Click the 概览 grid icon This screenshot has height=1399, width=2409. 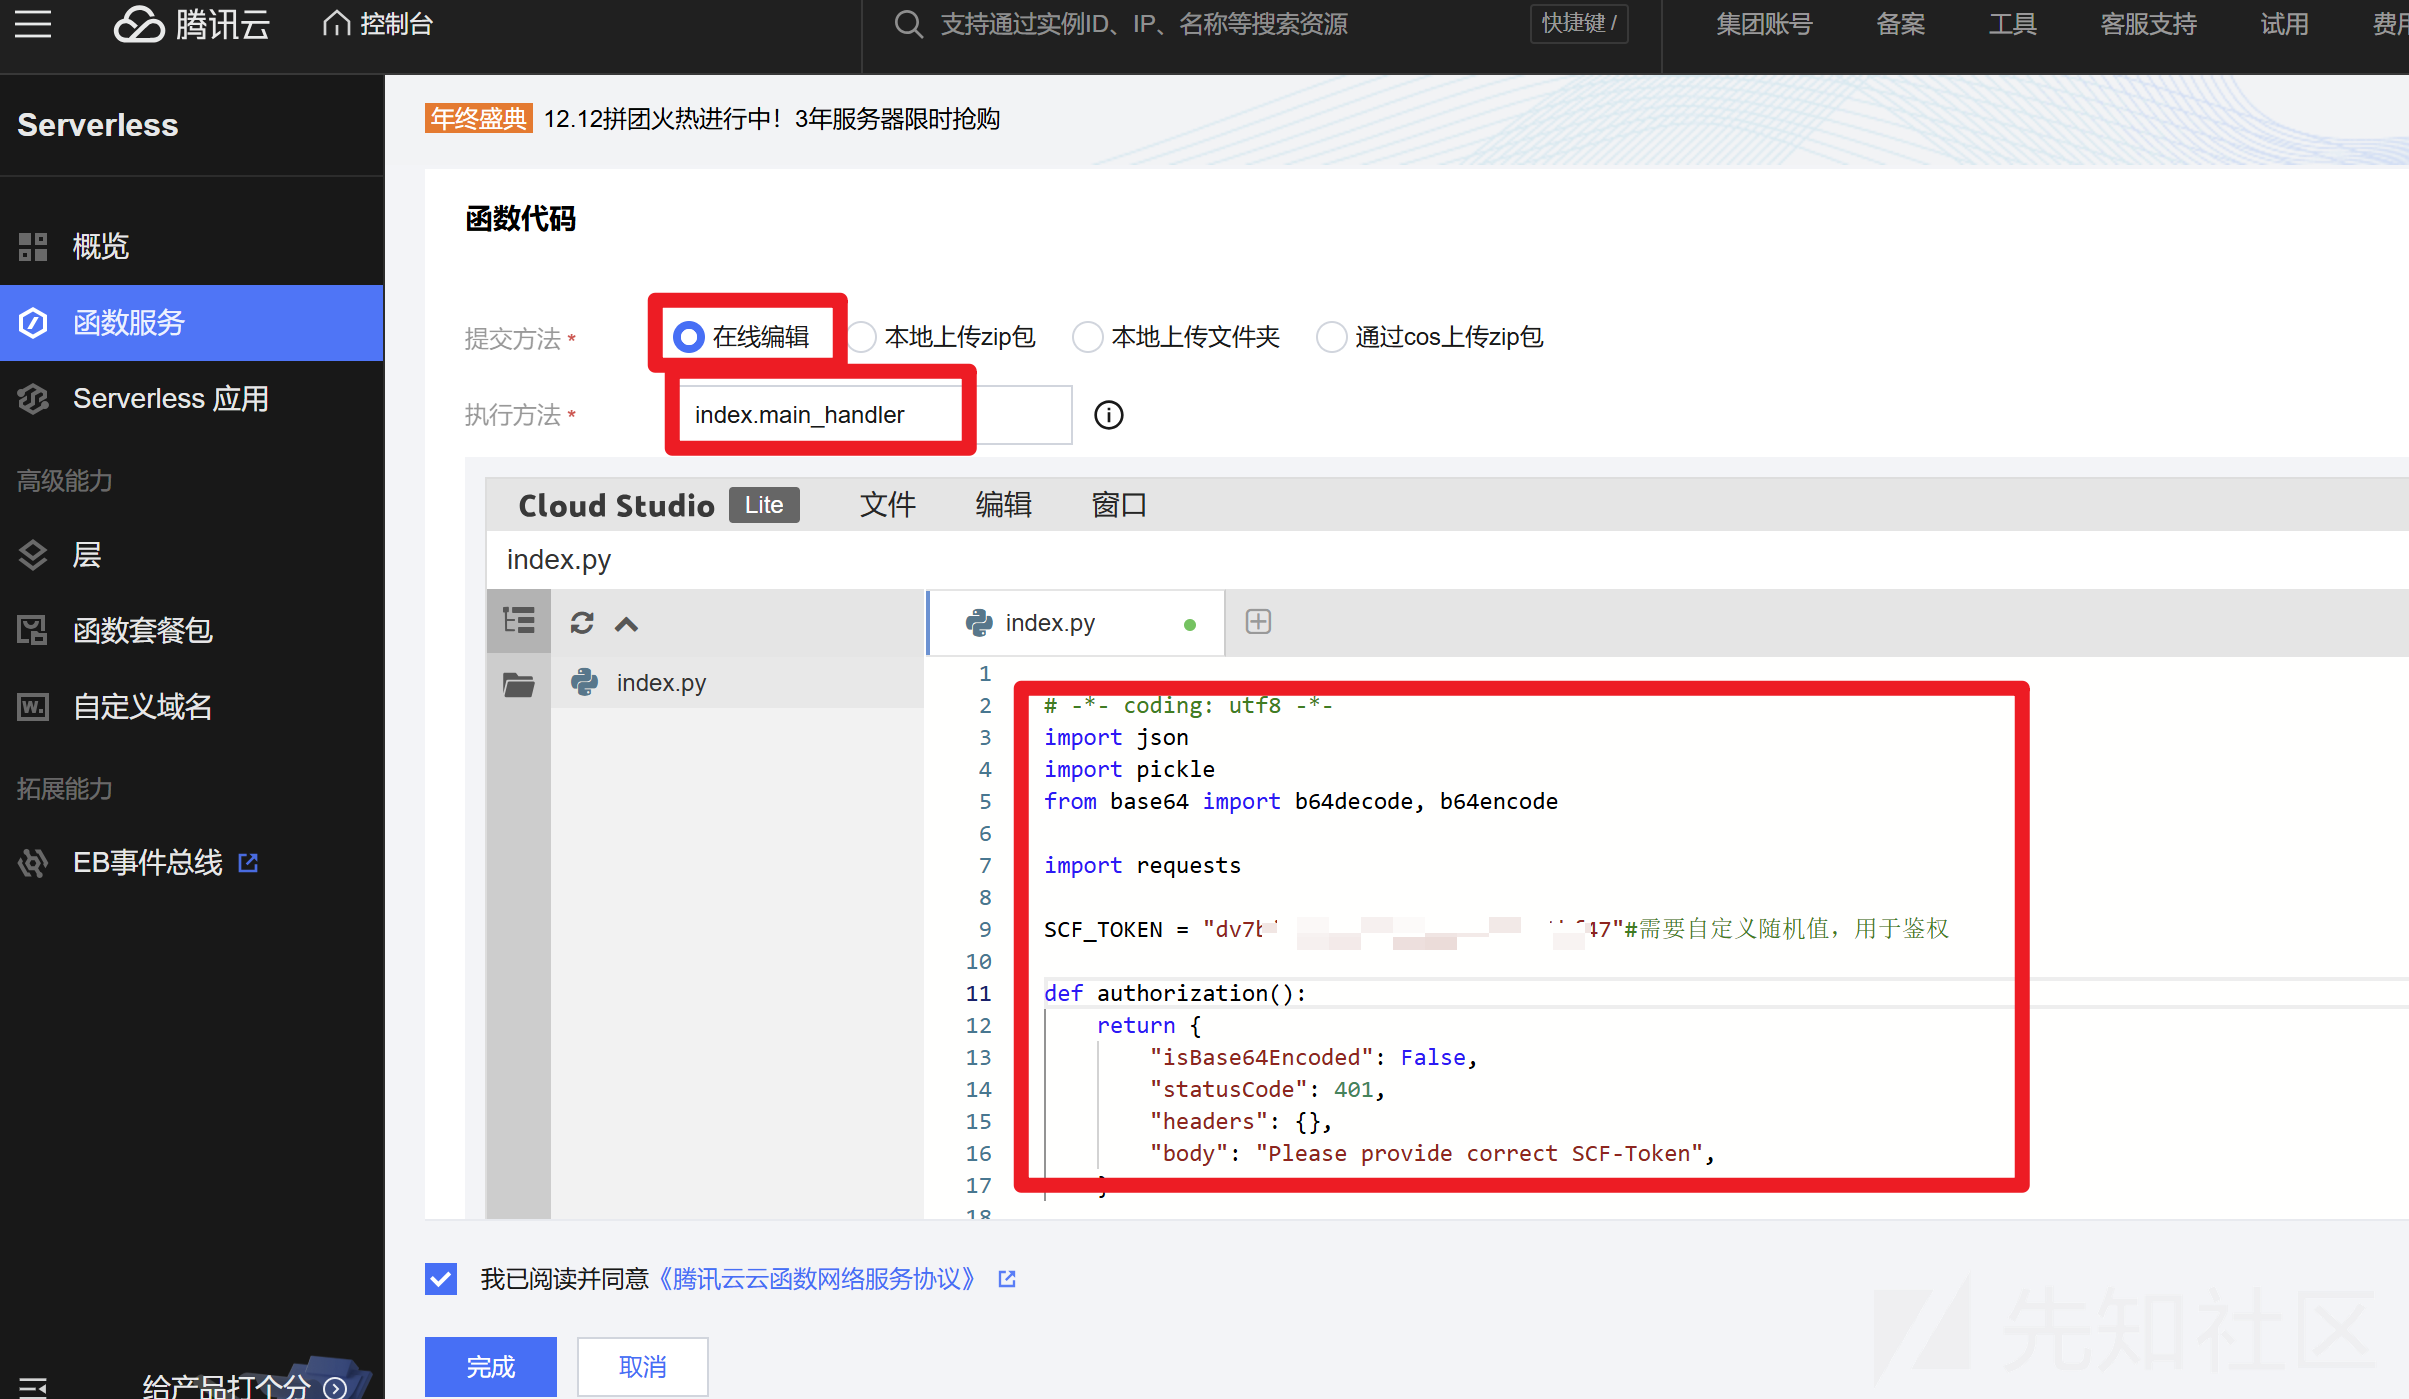click(33, 246)
